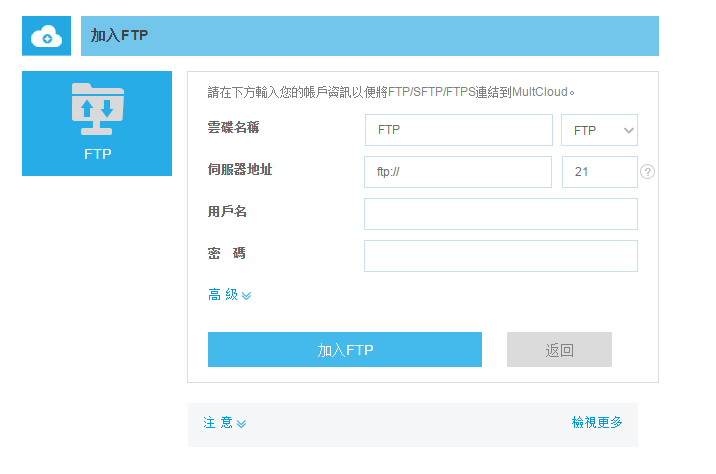Click the ftp:// server address field
This screenshot has height=474, width=716.
click(x=458, y=172)
